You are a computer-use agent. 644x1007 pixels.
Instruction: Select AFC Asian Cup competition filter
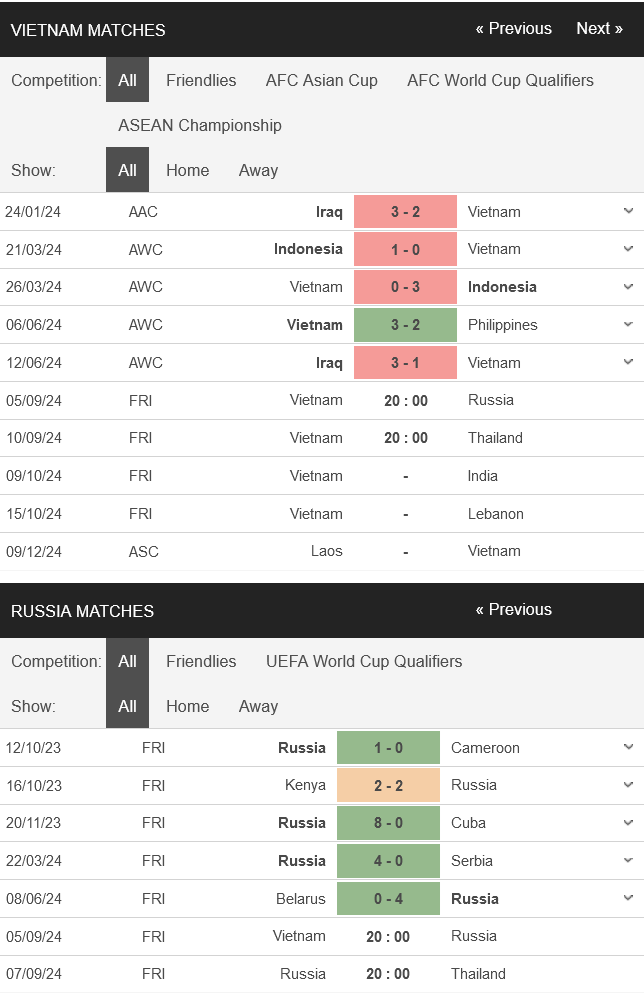[322, 80]
